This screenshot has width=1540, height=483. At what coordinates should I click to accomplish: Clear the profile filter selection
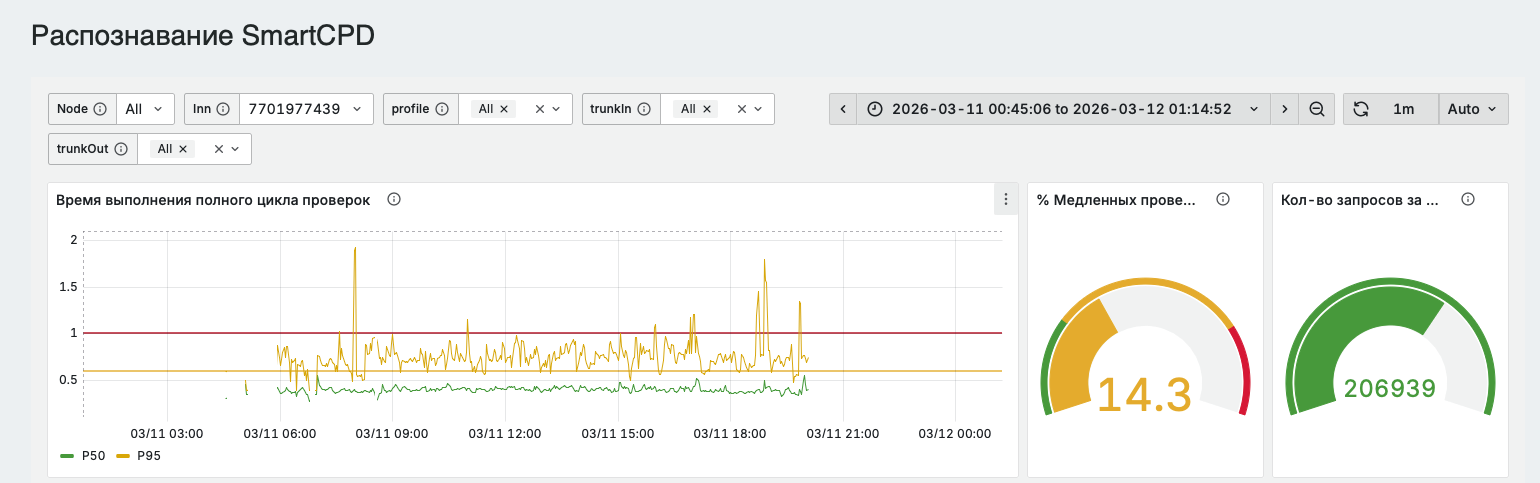coord(540,109)
